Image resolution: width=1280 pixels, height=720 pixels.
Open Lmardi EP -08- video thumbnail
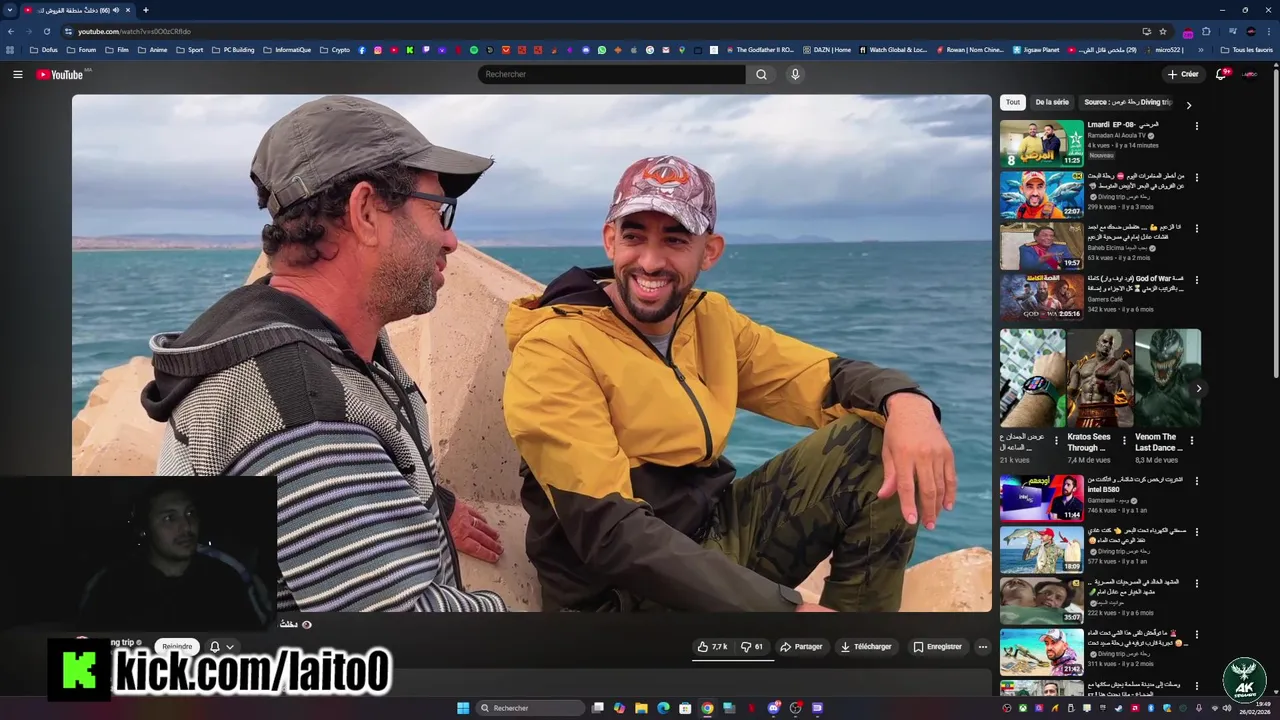(x=1041, y=143)
